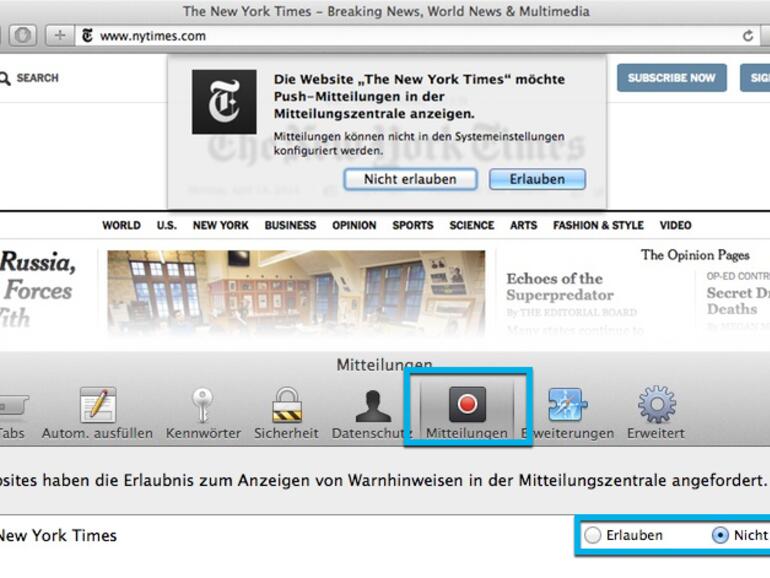Open the FASHION & STYLE section

598,225
